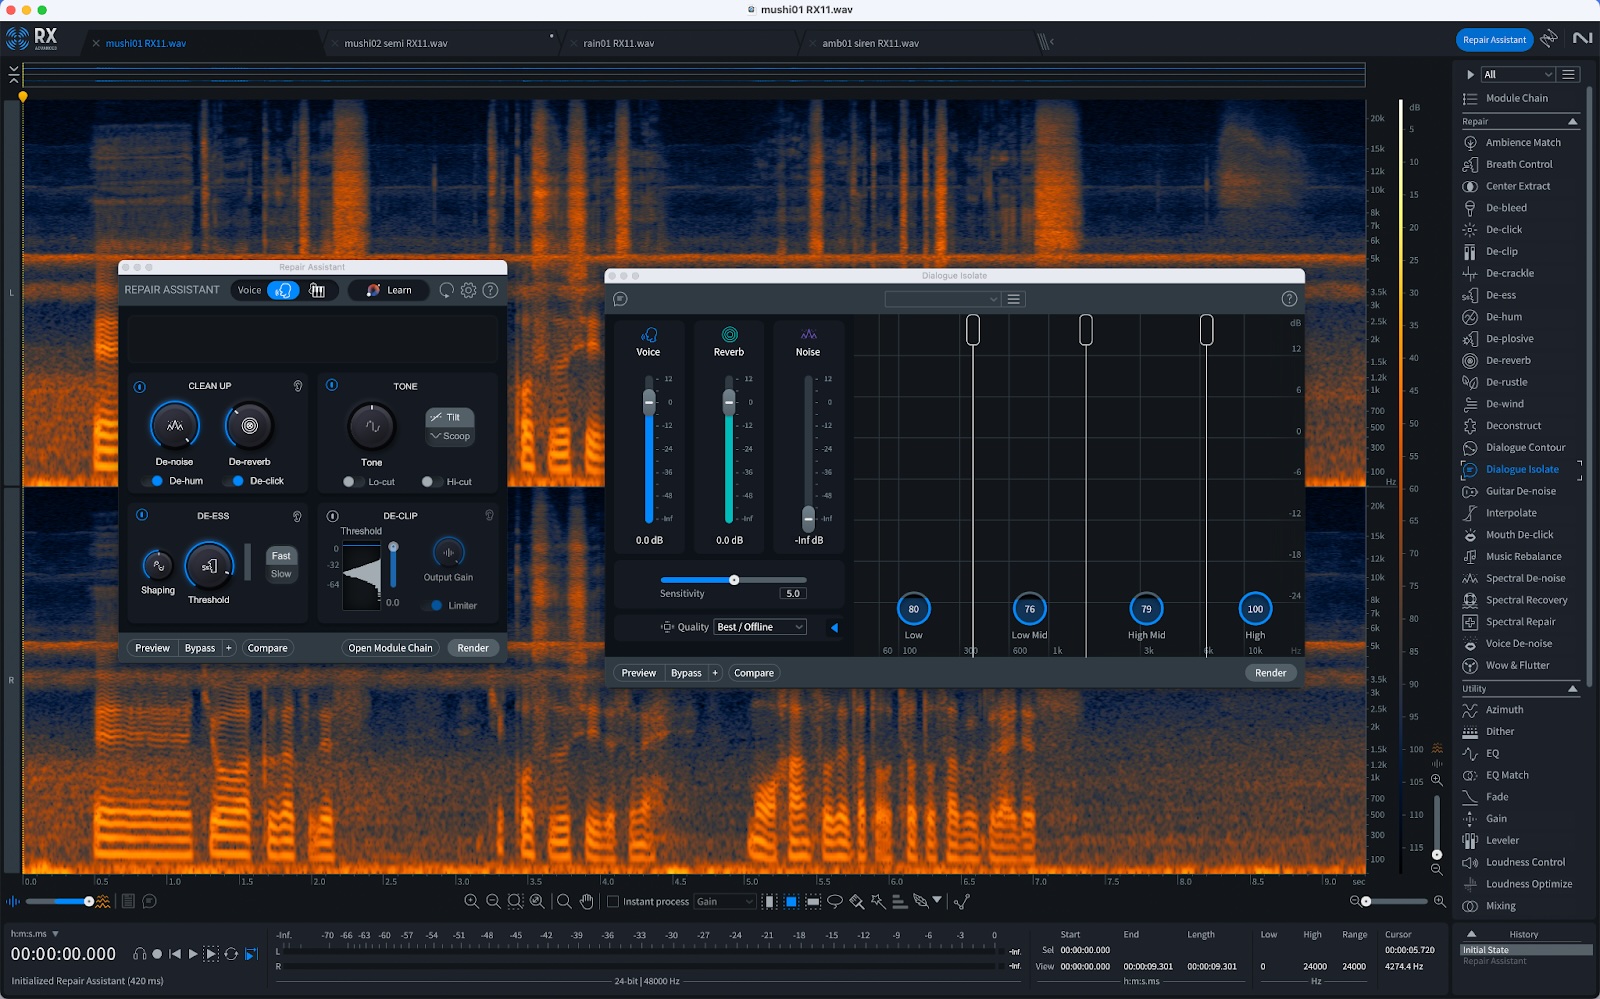Open the De-hum module from the list
Image resolution: width=1600 pixels, height=999 pixels.
click(1504, 317)
